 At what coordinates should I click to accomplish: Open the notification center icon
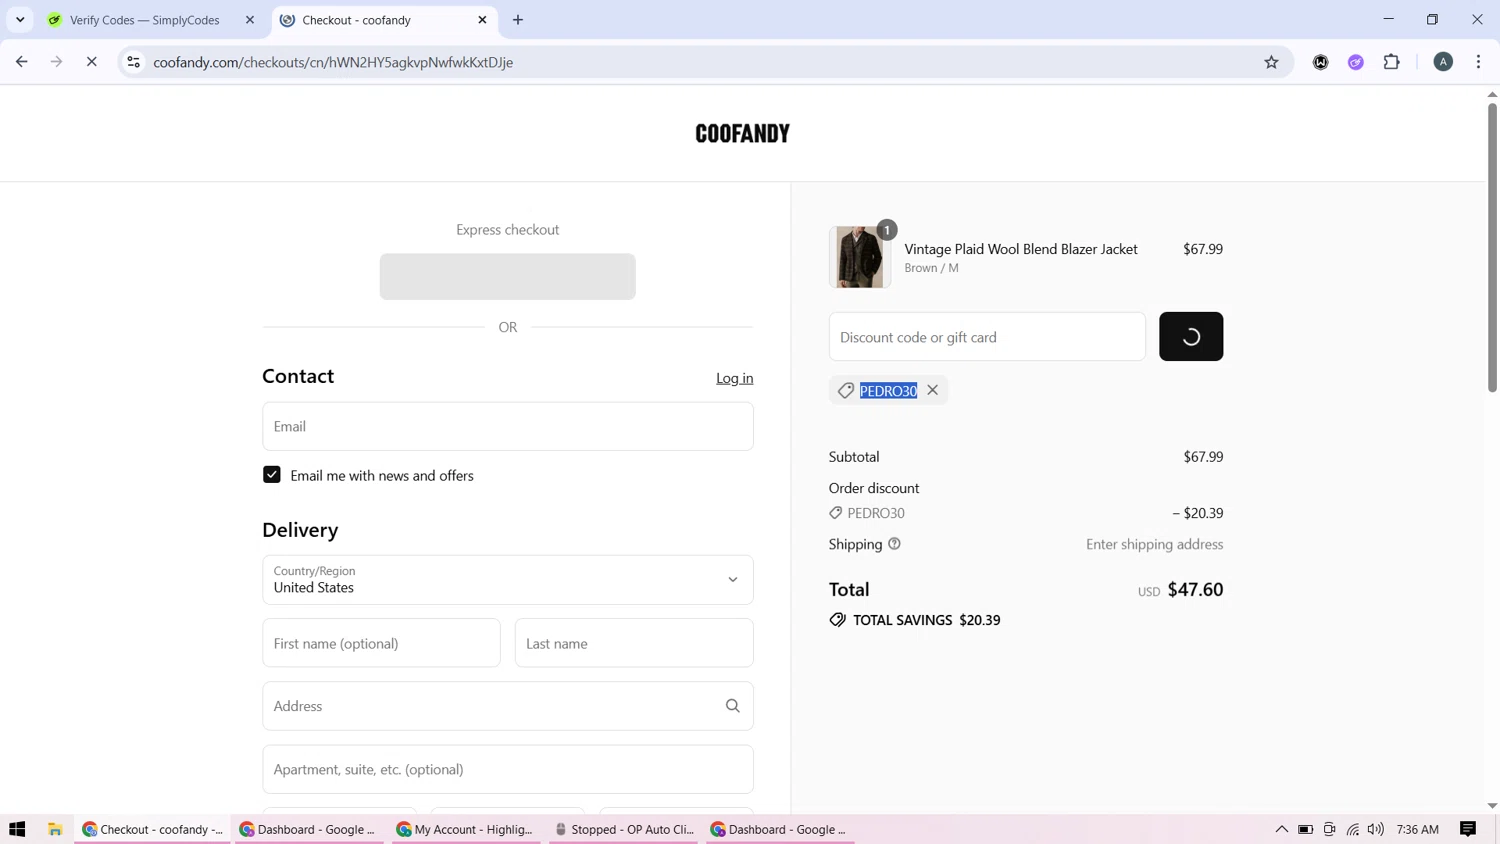(x=1468, y=829)
